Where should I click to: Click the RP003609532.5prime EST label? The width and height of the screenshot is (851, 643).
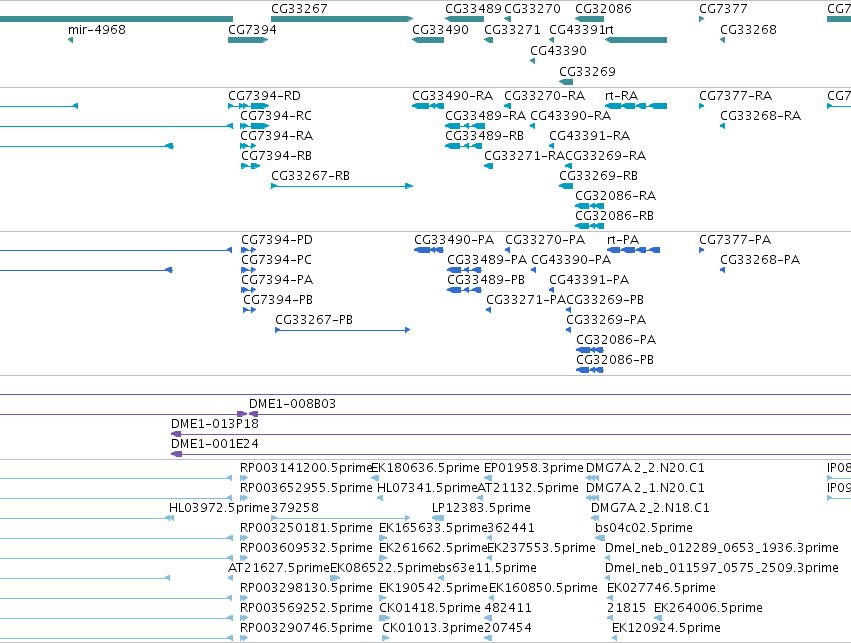[306, 549]
